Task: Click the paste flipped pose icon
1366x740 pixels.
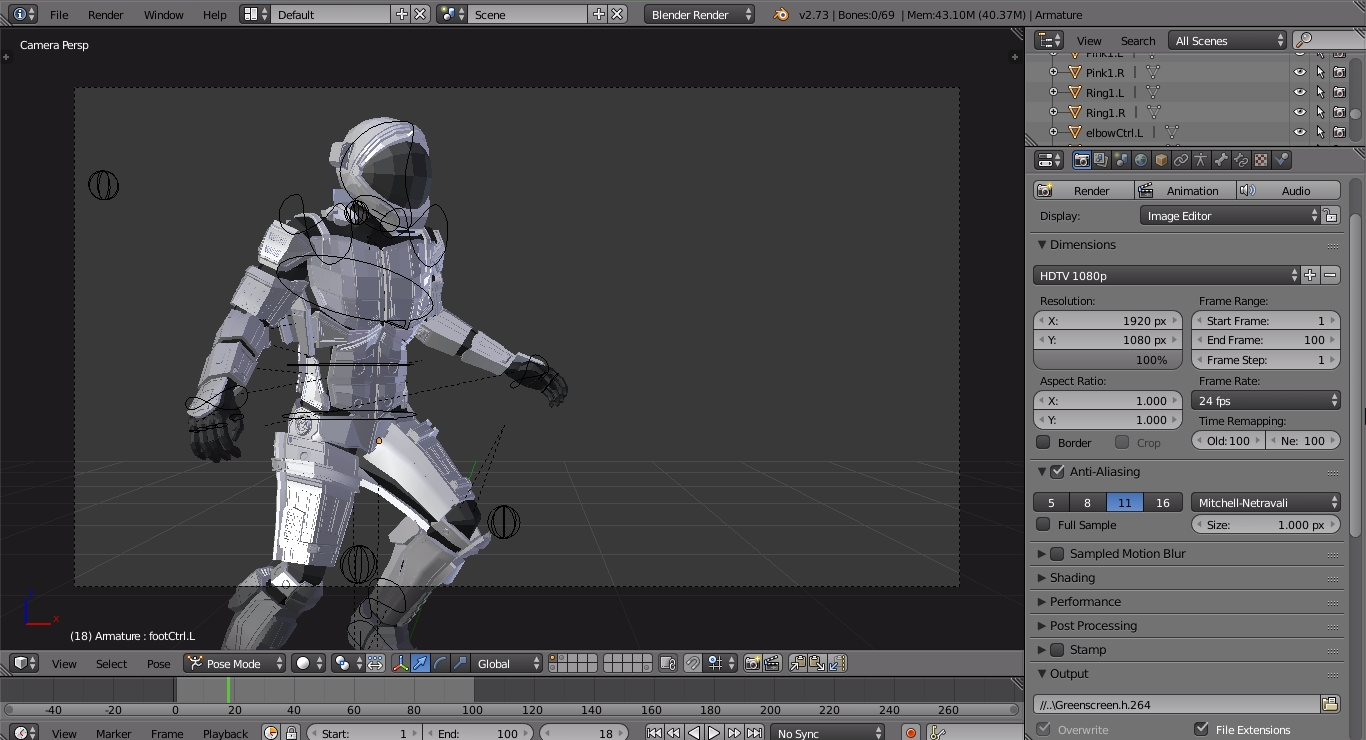Action: pos(837,663)
